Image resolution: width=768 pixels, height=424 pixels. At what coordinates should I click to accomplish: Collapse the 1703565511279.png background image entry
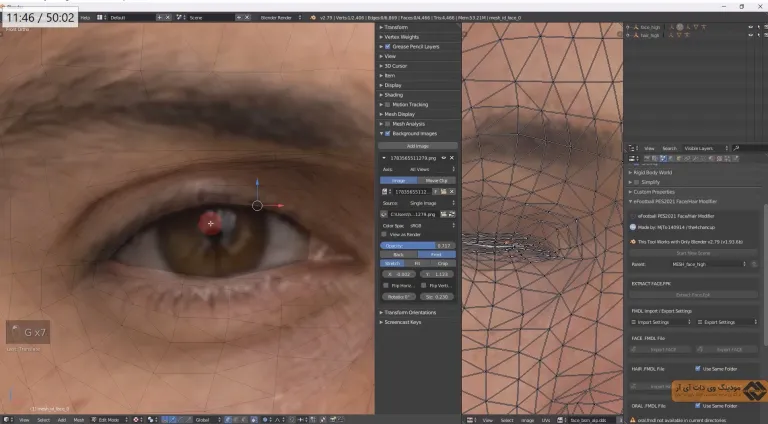click(384, 158)
